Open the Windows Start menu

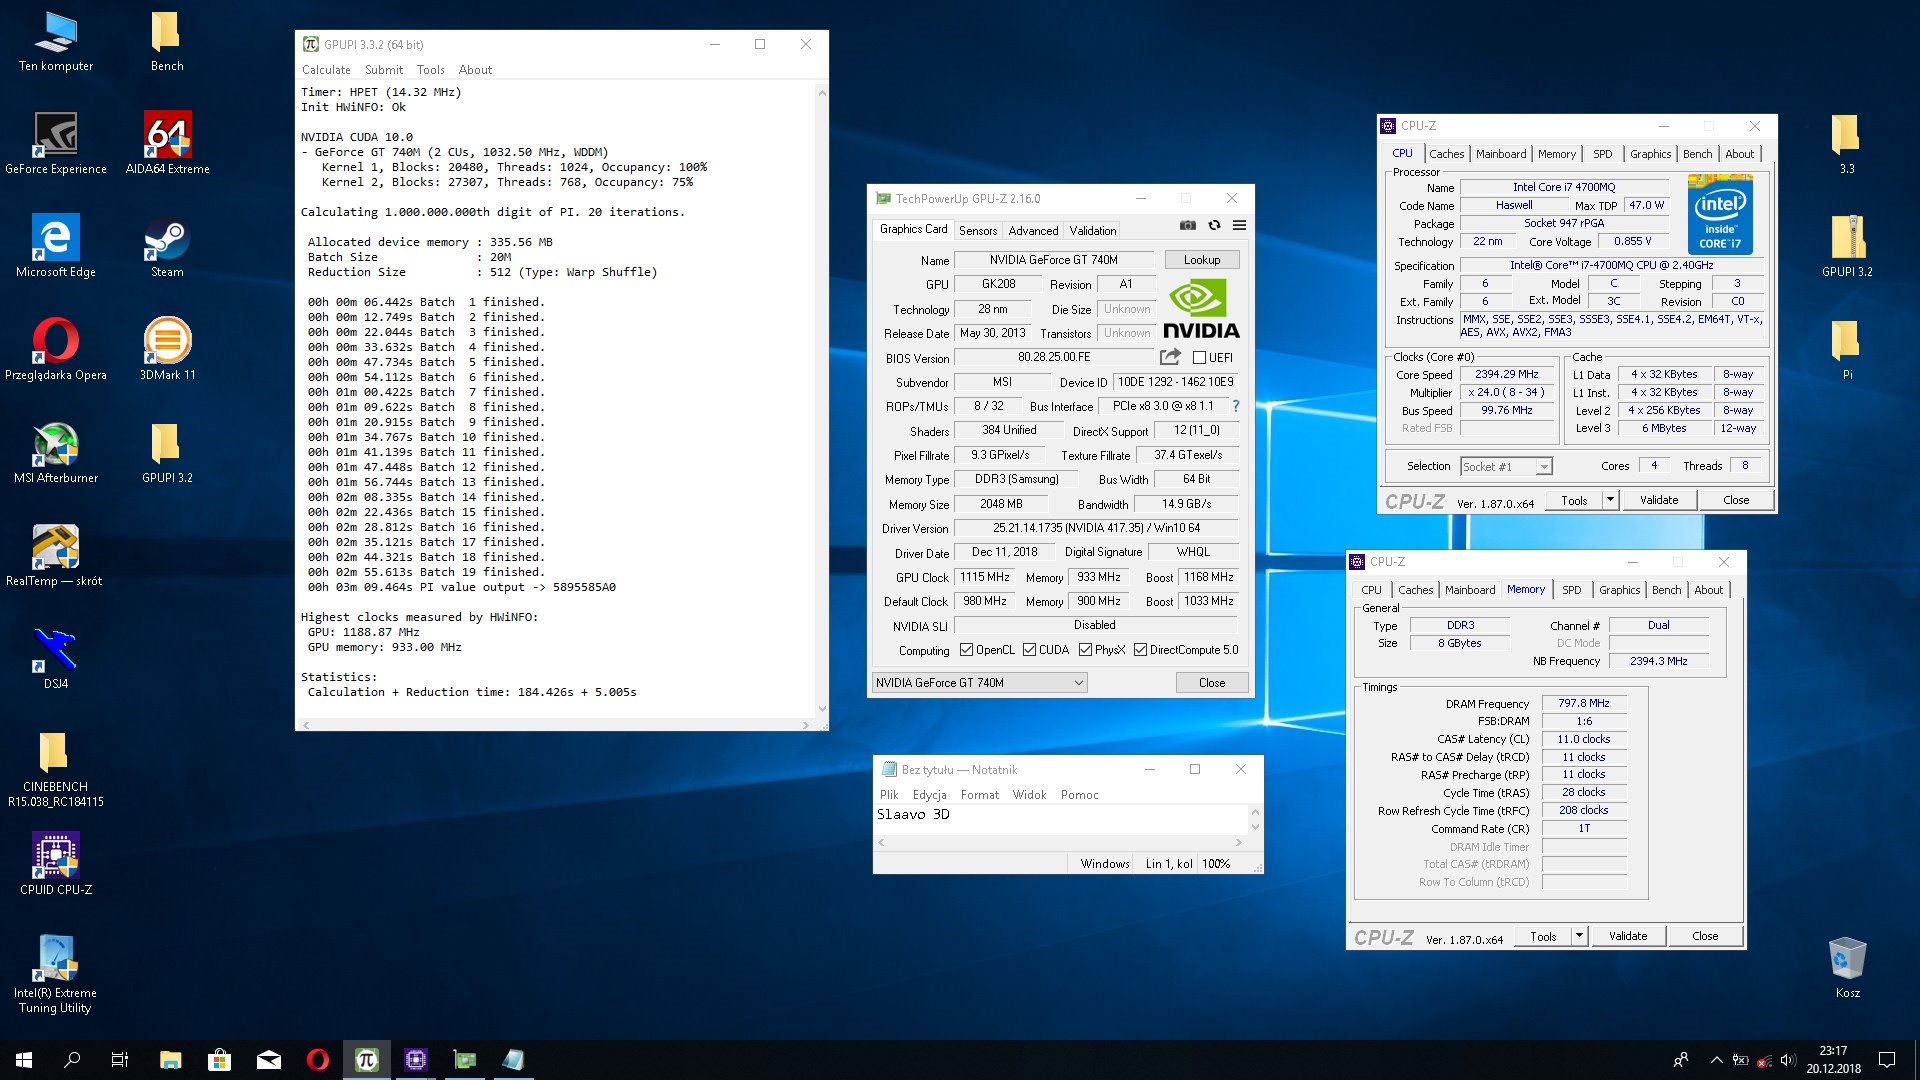pos(24,1060)
